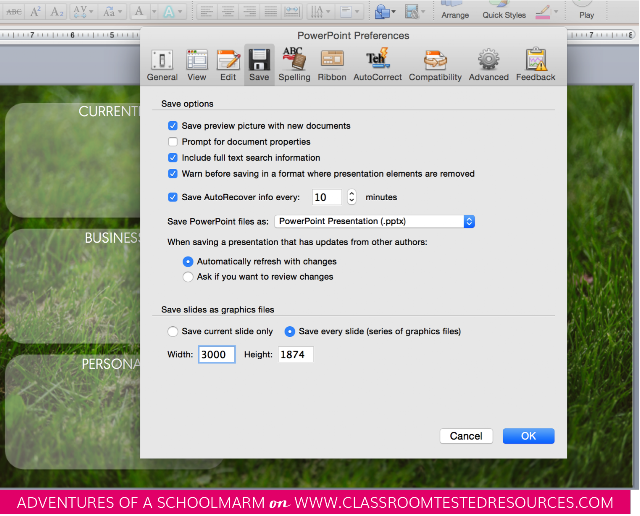640x516 pixels.
Task: Expand the shape line color dropdown arrow
Action: click(x=556, y=11)
